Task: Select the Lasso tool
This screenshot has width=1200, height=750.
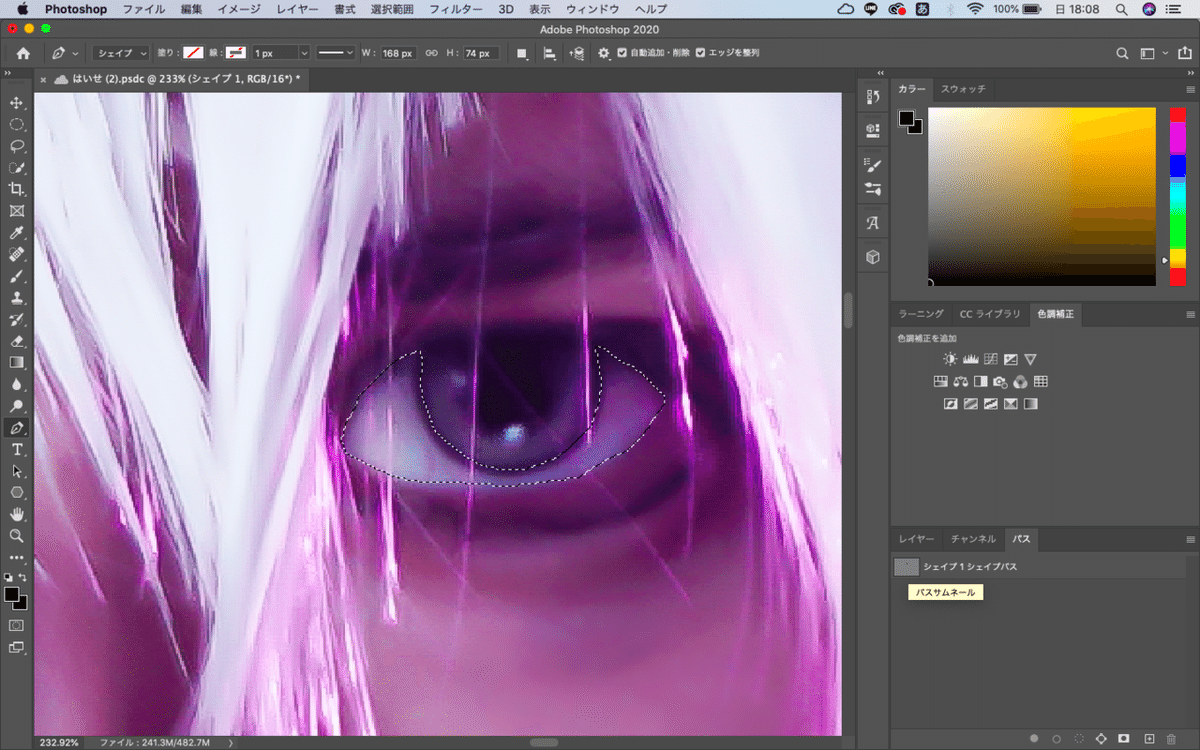Action: [x=17, y=146]
